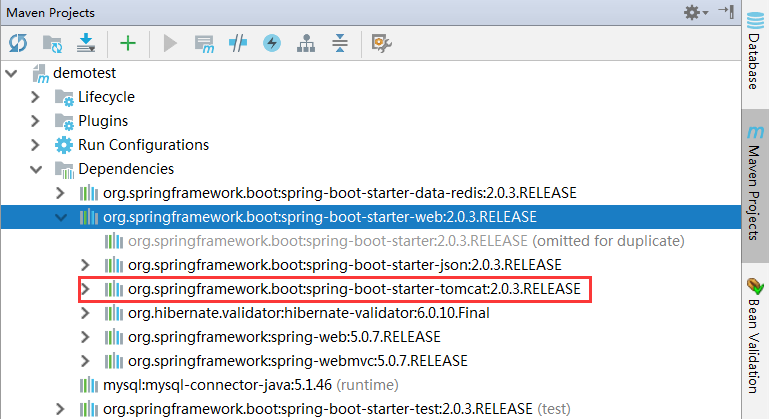769x419 pixels.
Task: Collapse demotest project node
Action: tap(11, 74)
